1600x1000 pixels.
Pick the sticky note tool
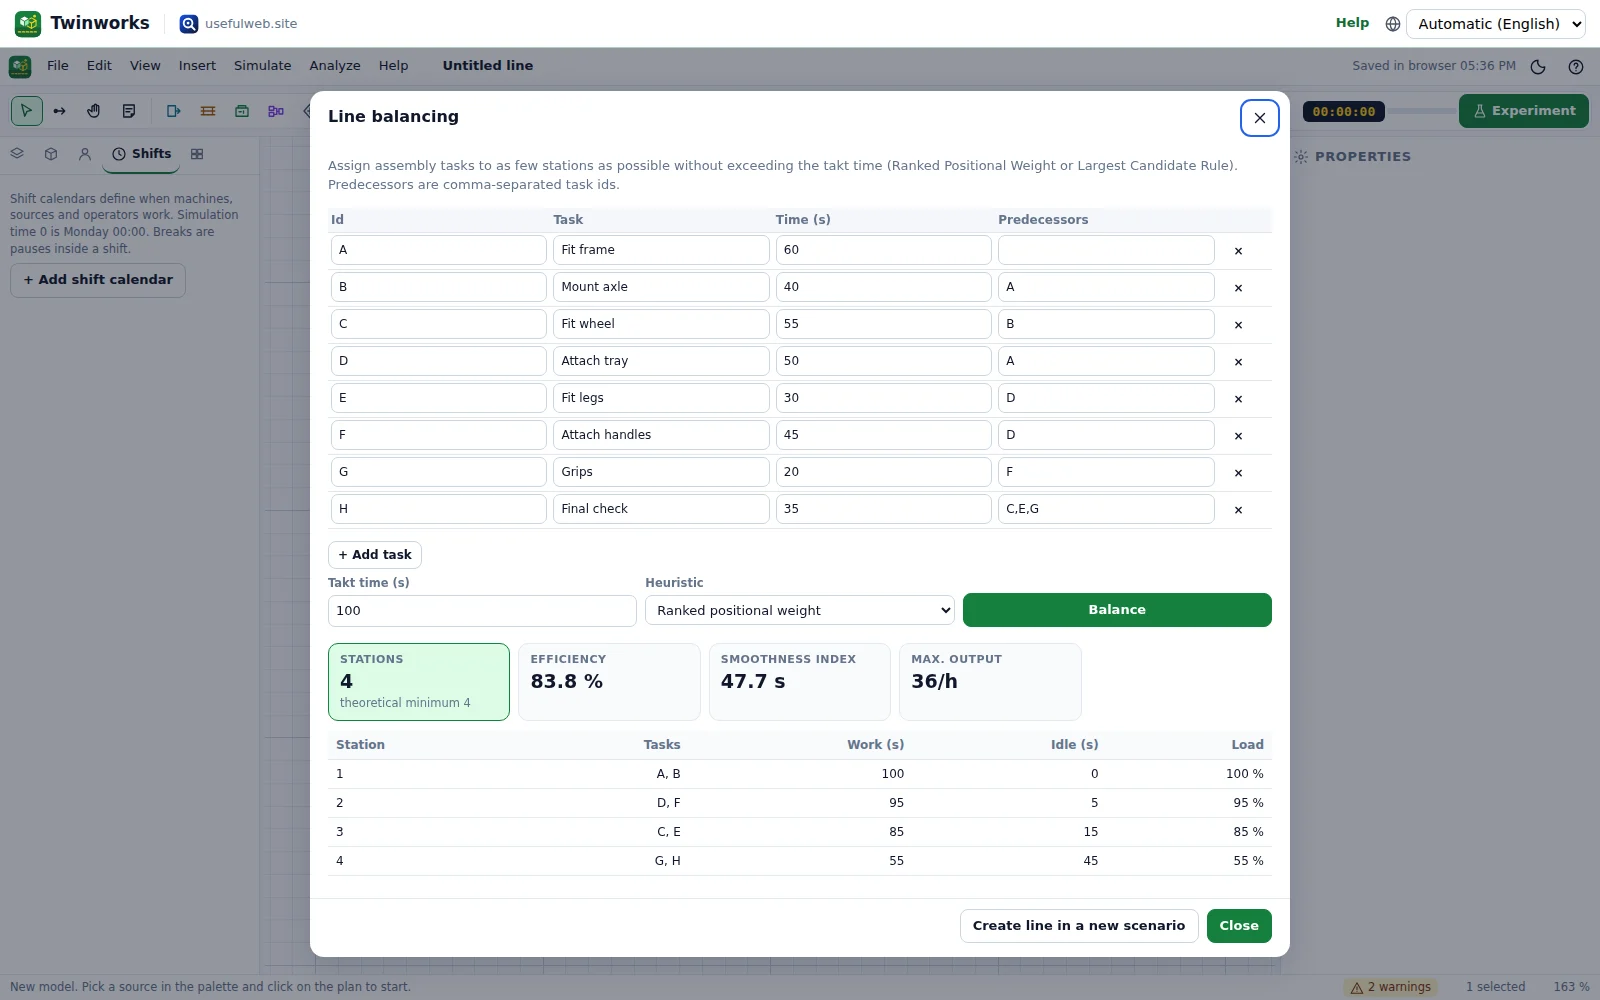[128, 111]
